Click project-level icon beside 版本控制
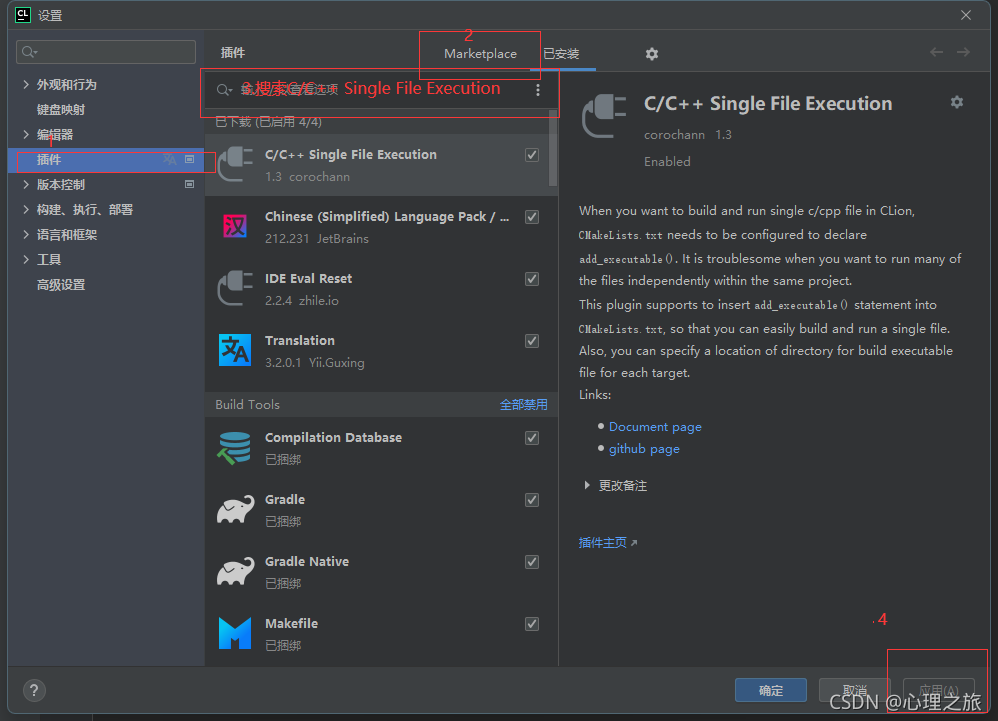This screenshot has height=721, width=998. (x=189, y=184)
